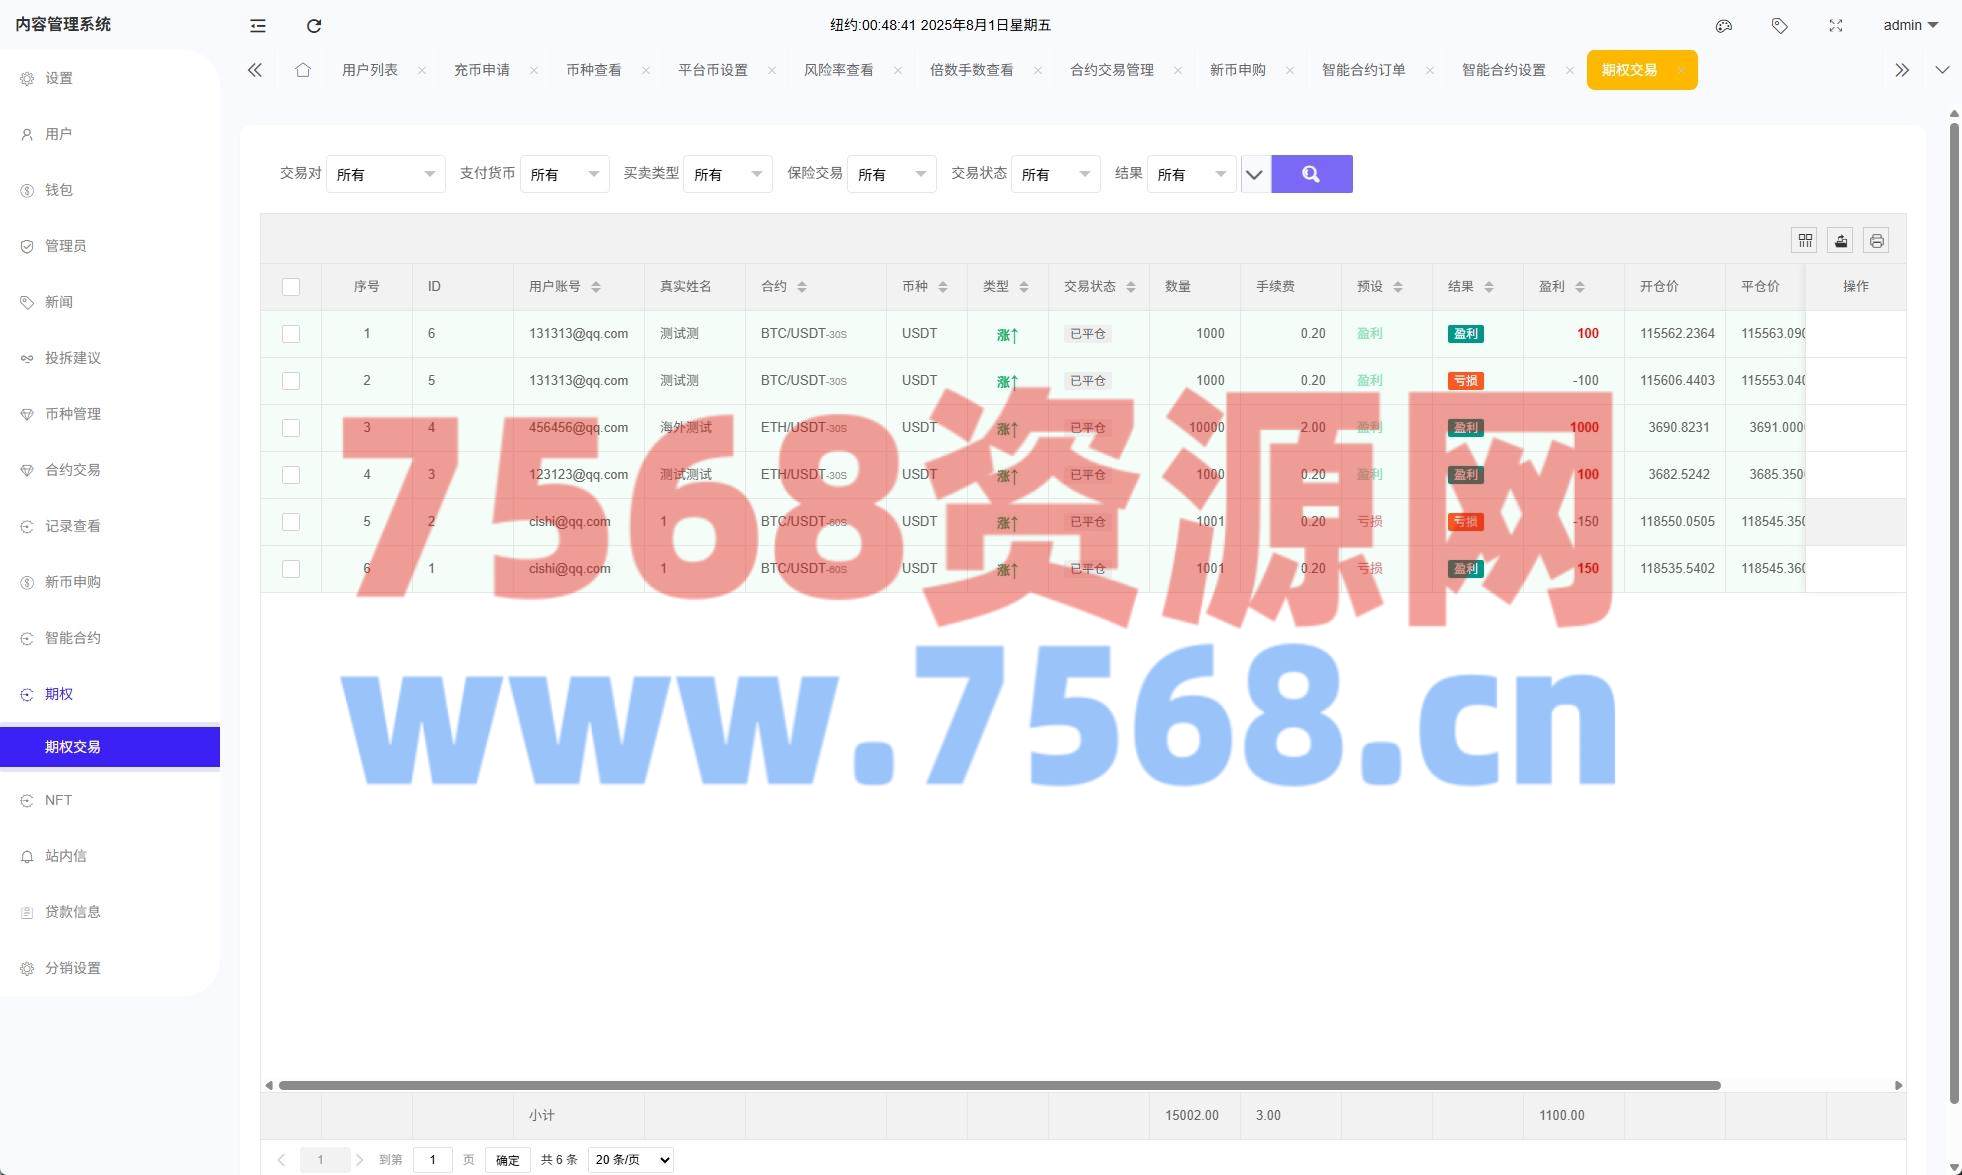Open the 20 条/页 page size dropdown

[631, 1160]
